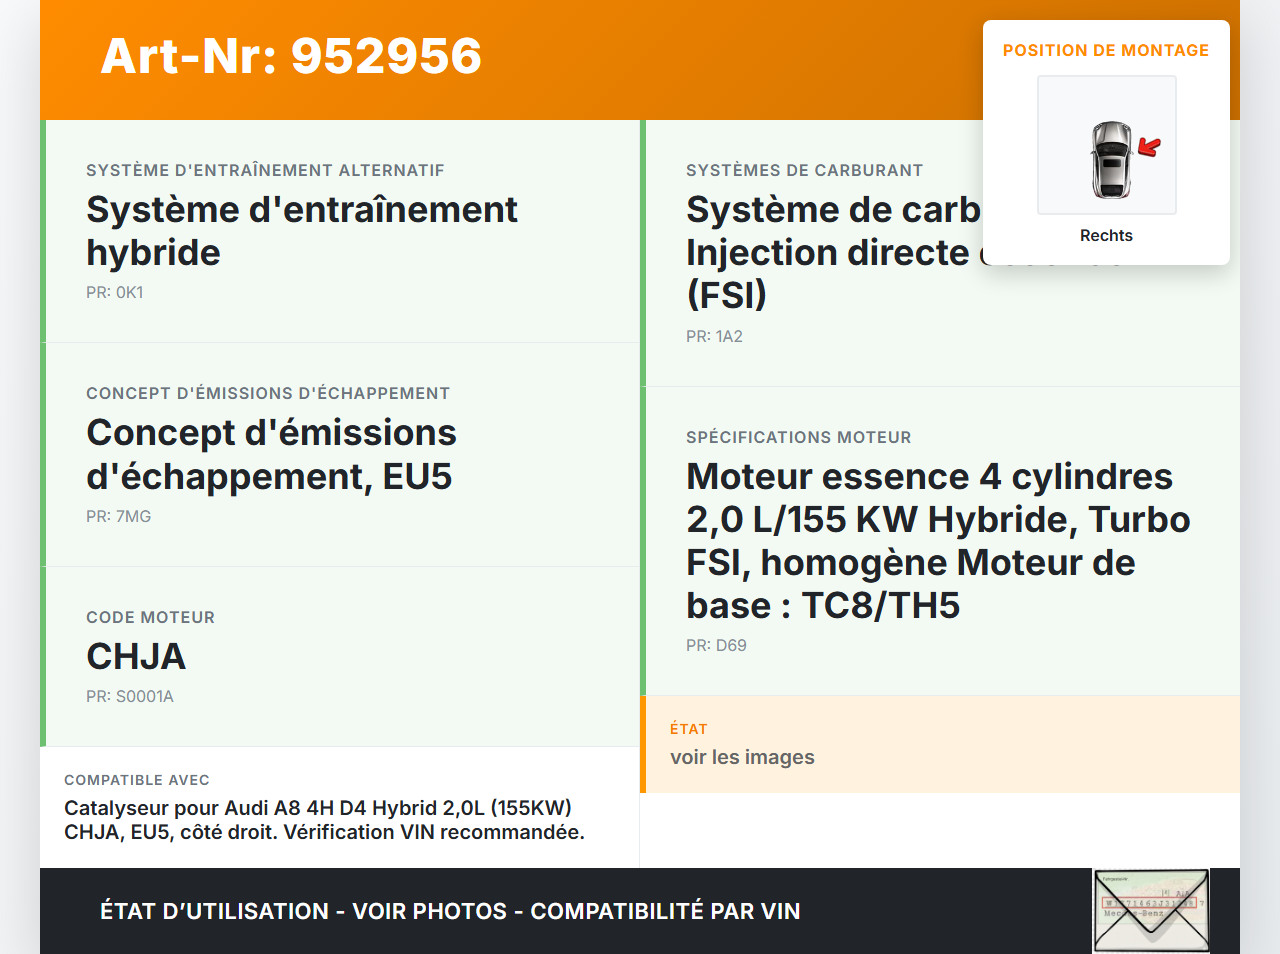Click the Art-Nr: 952956 title
Viewport: 1280px width, 954px height.
pyautogui.click(x=291, y=56)
